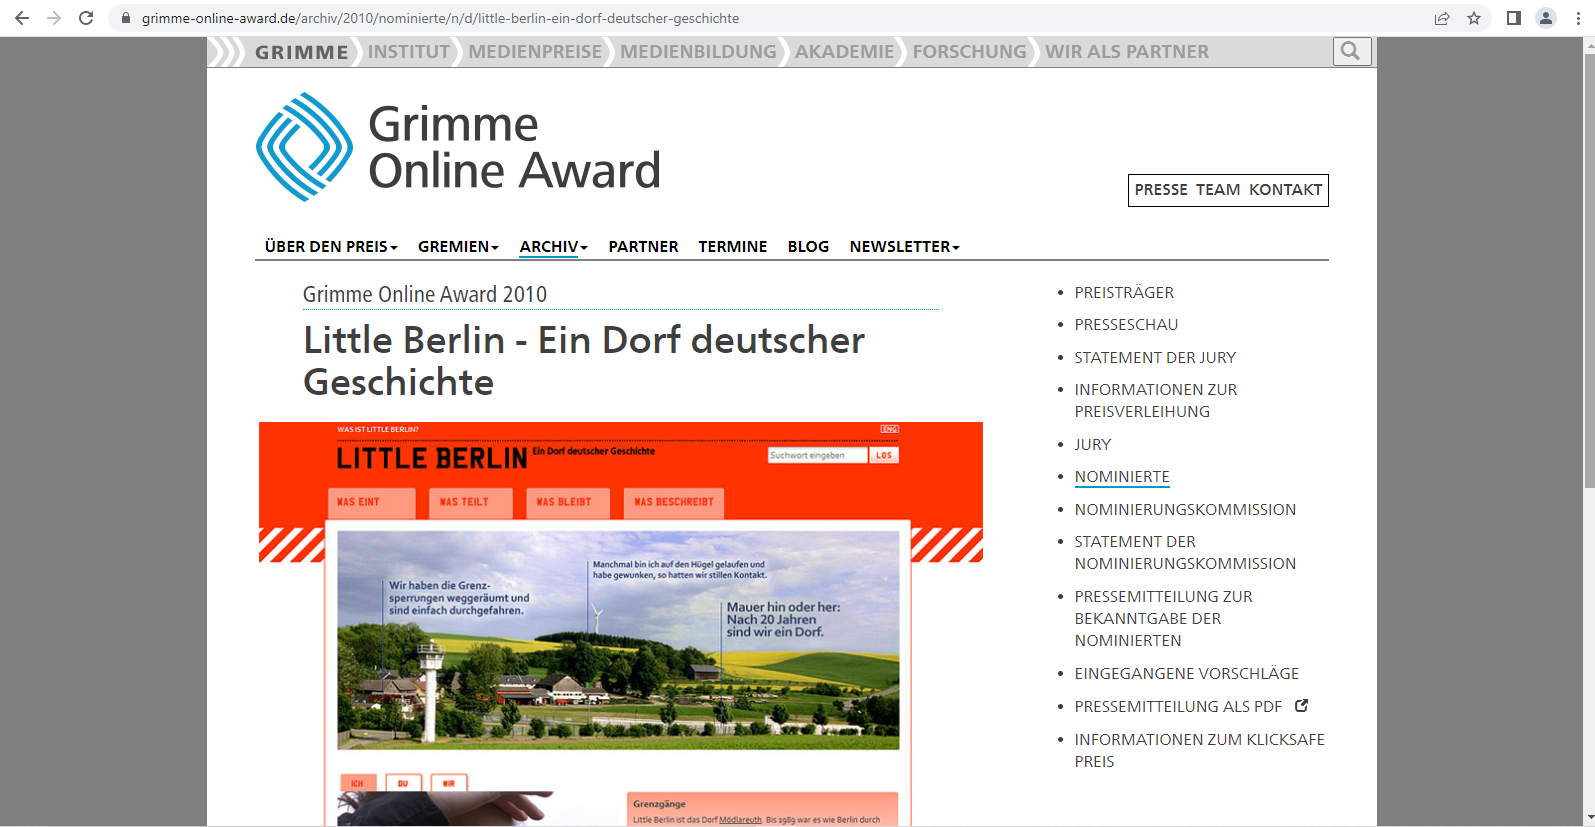Open the Kontakt link
The image size is (1595, 827).
(1285, 190)
